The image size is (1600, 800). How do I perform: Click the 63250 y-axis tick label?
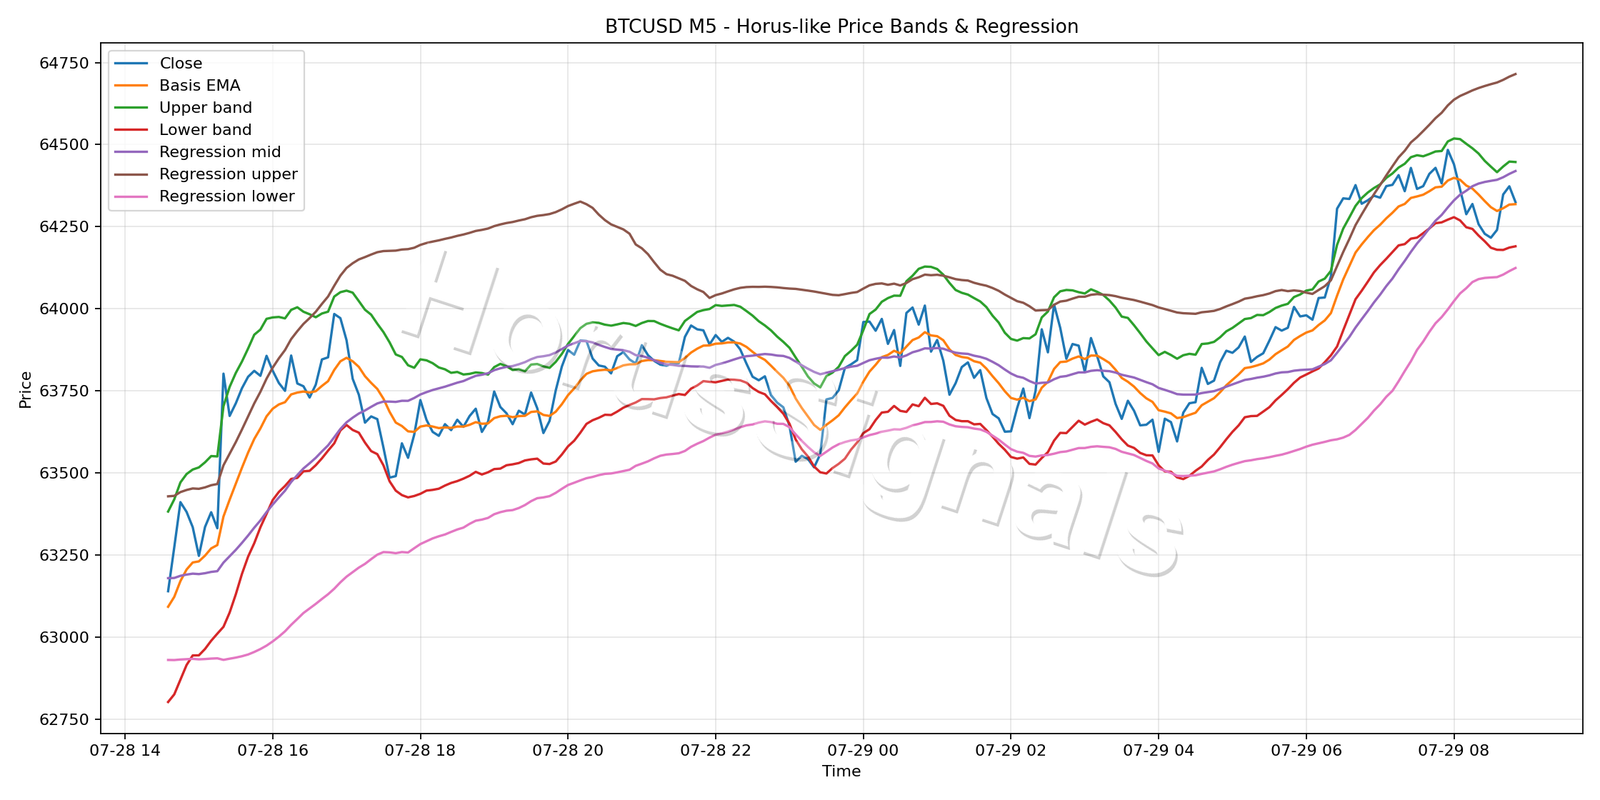(x=66, y=555)
